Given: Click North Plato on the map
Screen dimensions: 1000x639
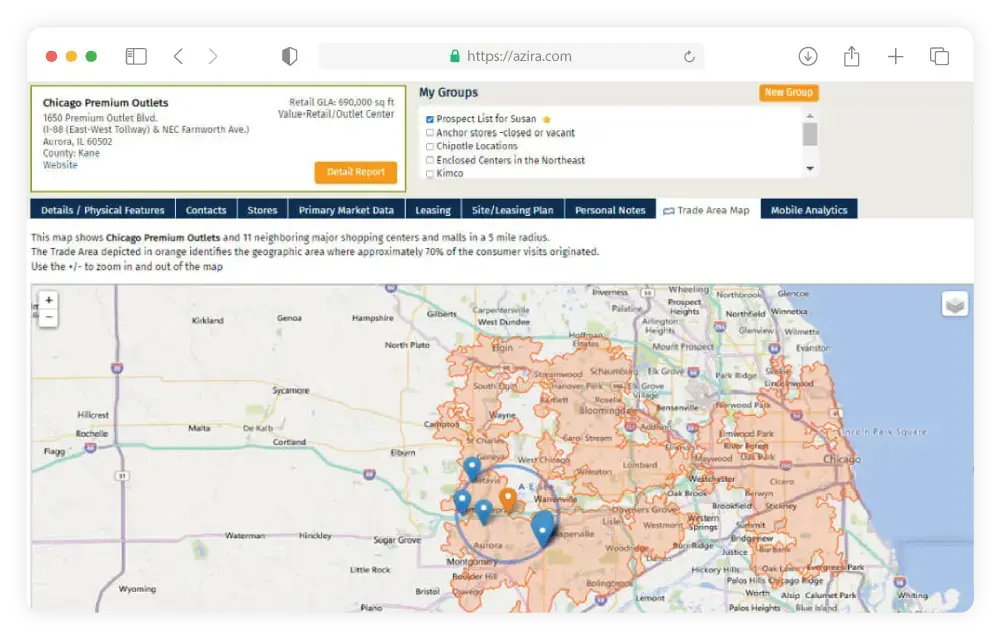Looking at the screenshot, I should click(x=407, y=345).
